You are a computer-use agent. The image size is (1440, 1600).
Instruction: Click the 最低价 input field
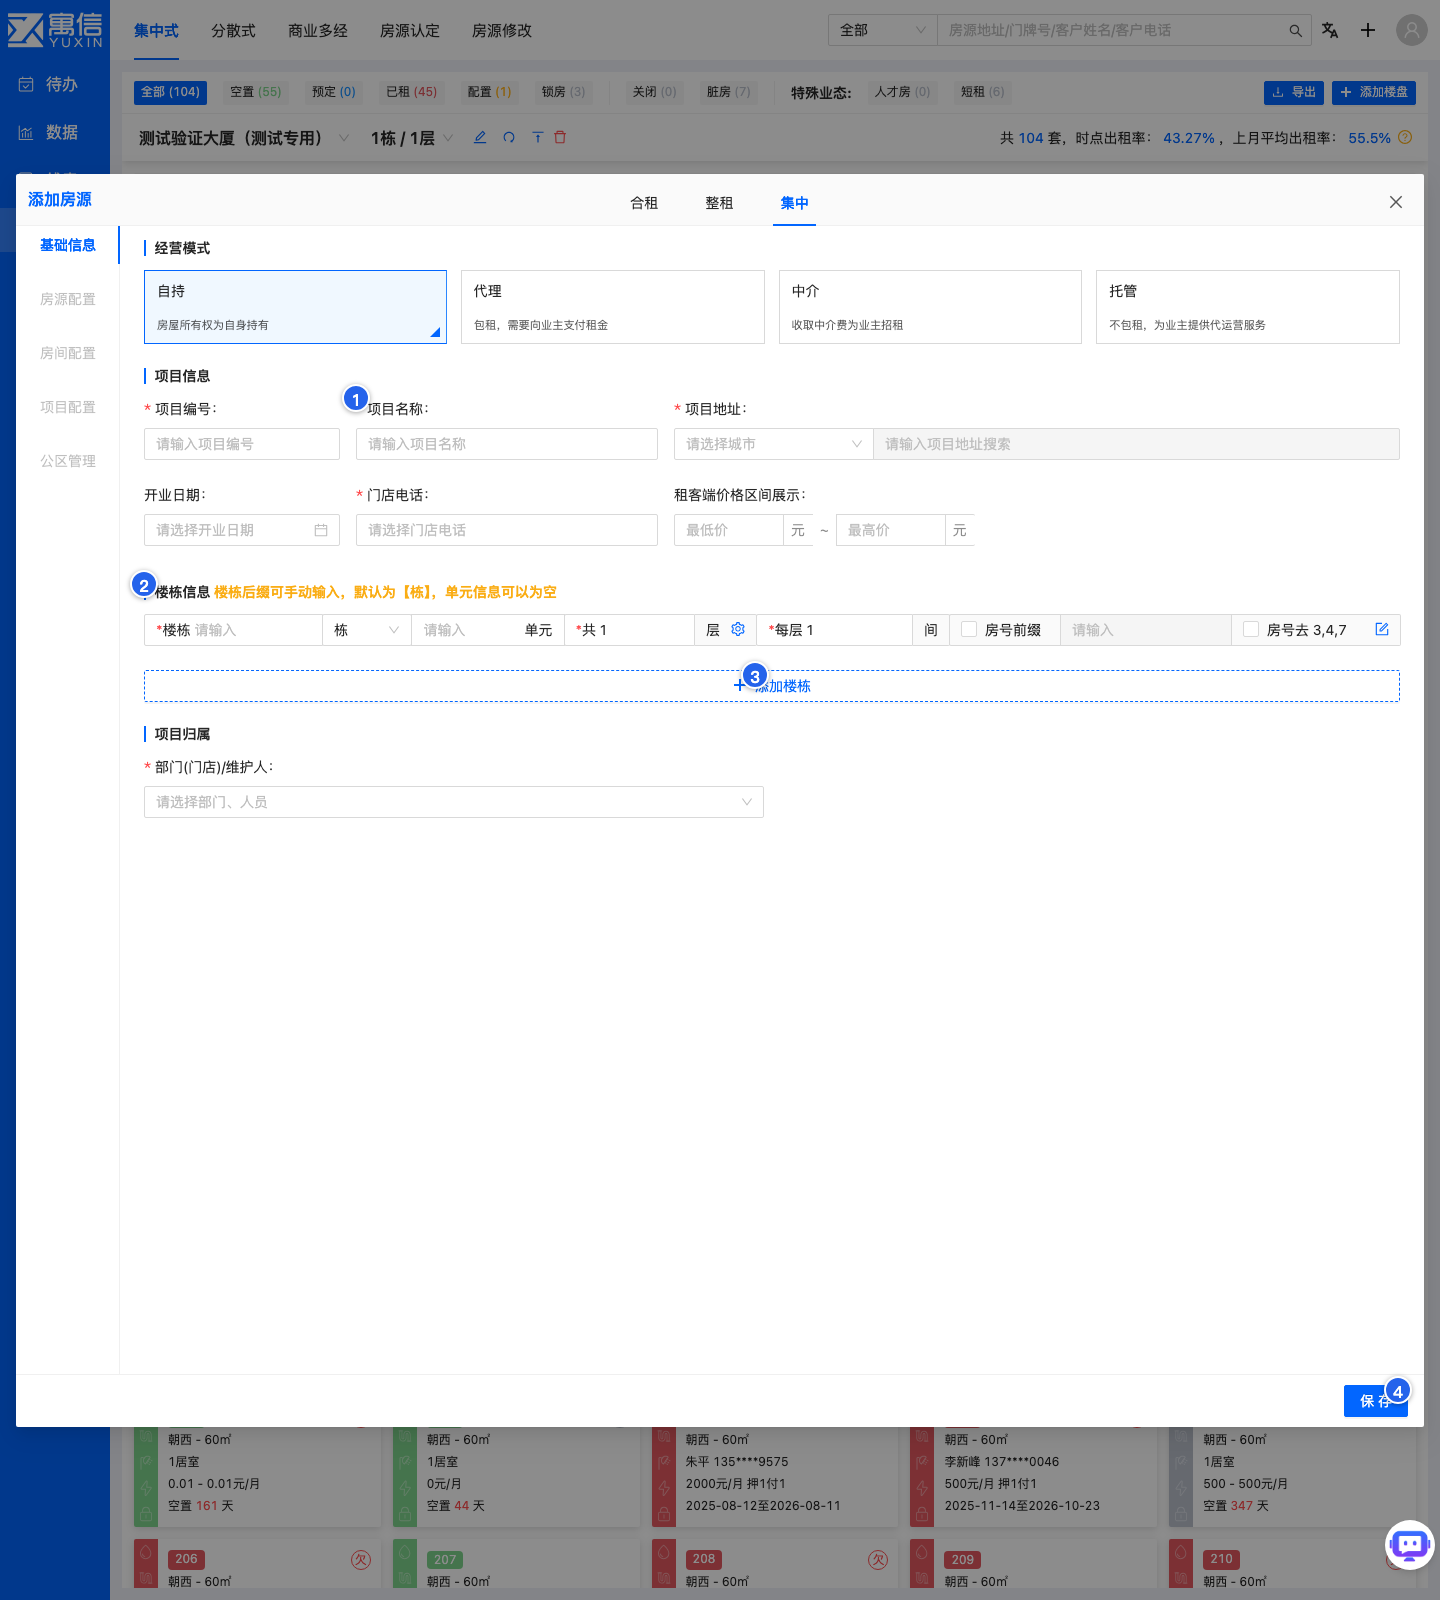(729, 530)
